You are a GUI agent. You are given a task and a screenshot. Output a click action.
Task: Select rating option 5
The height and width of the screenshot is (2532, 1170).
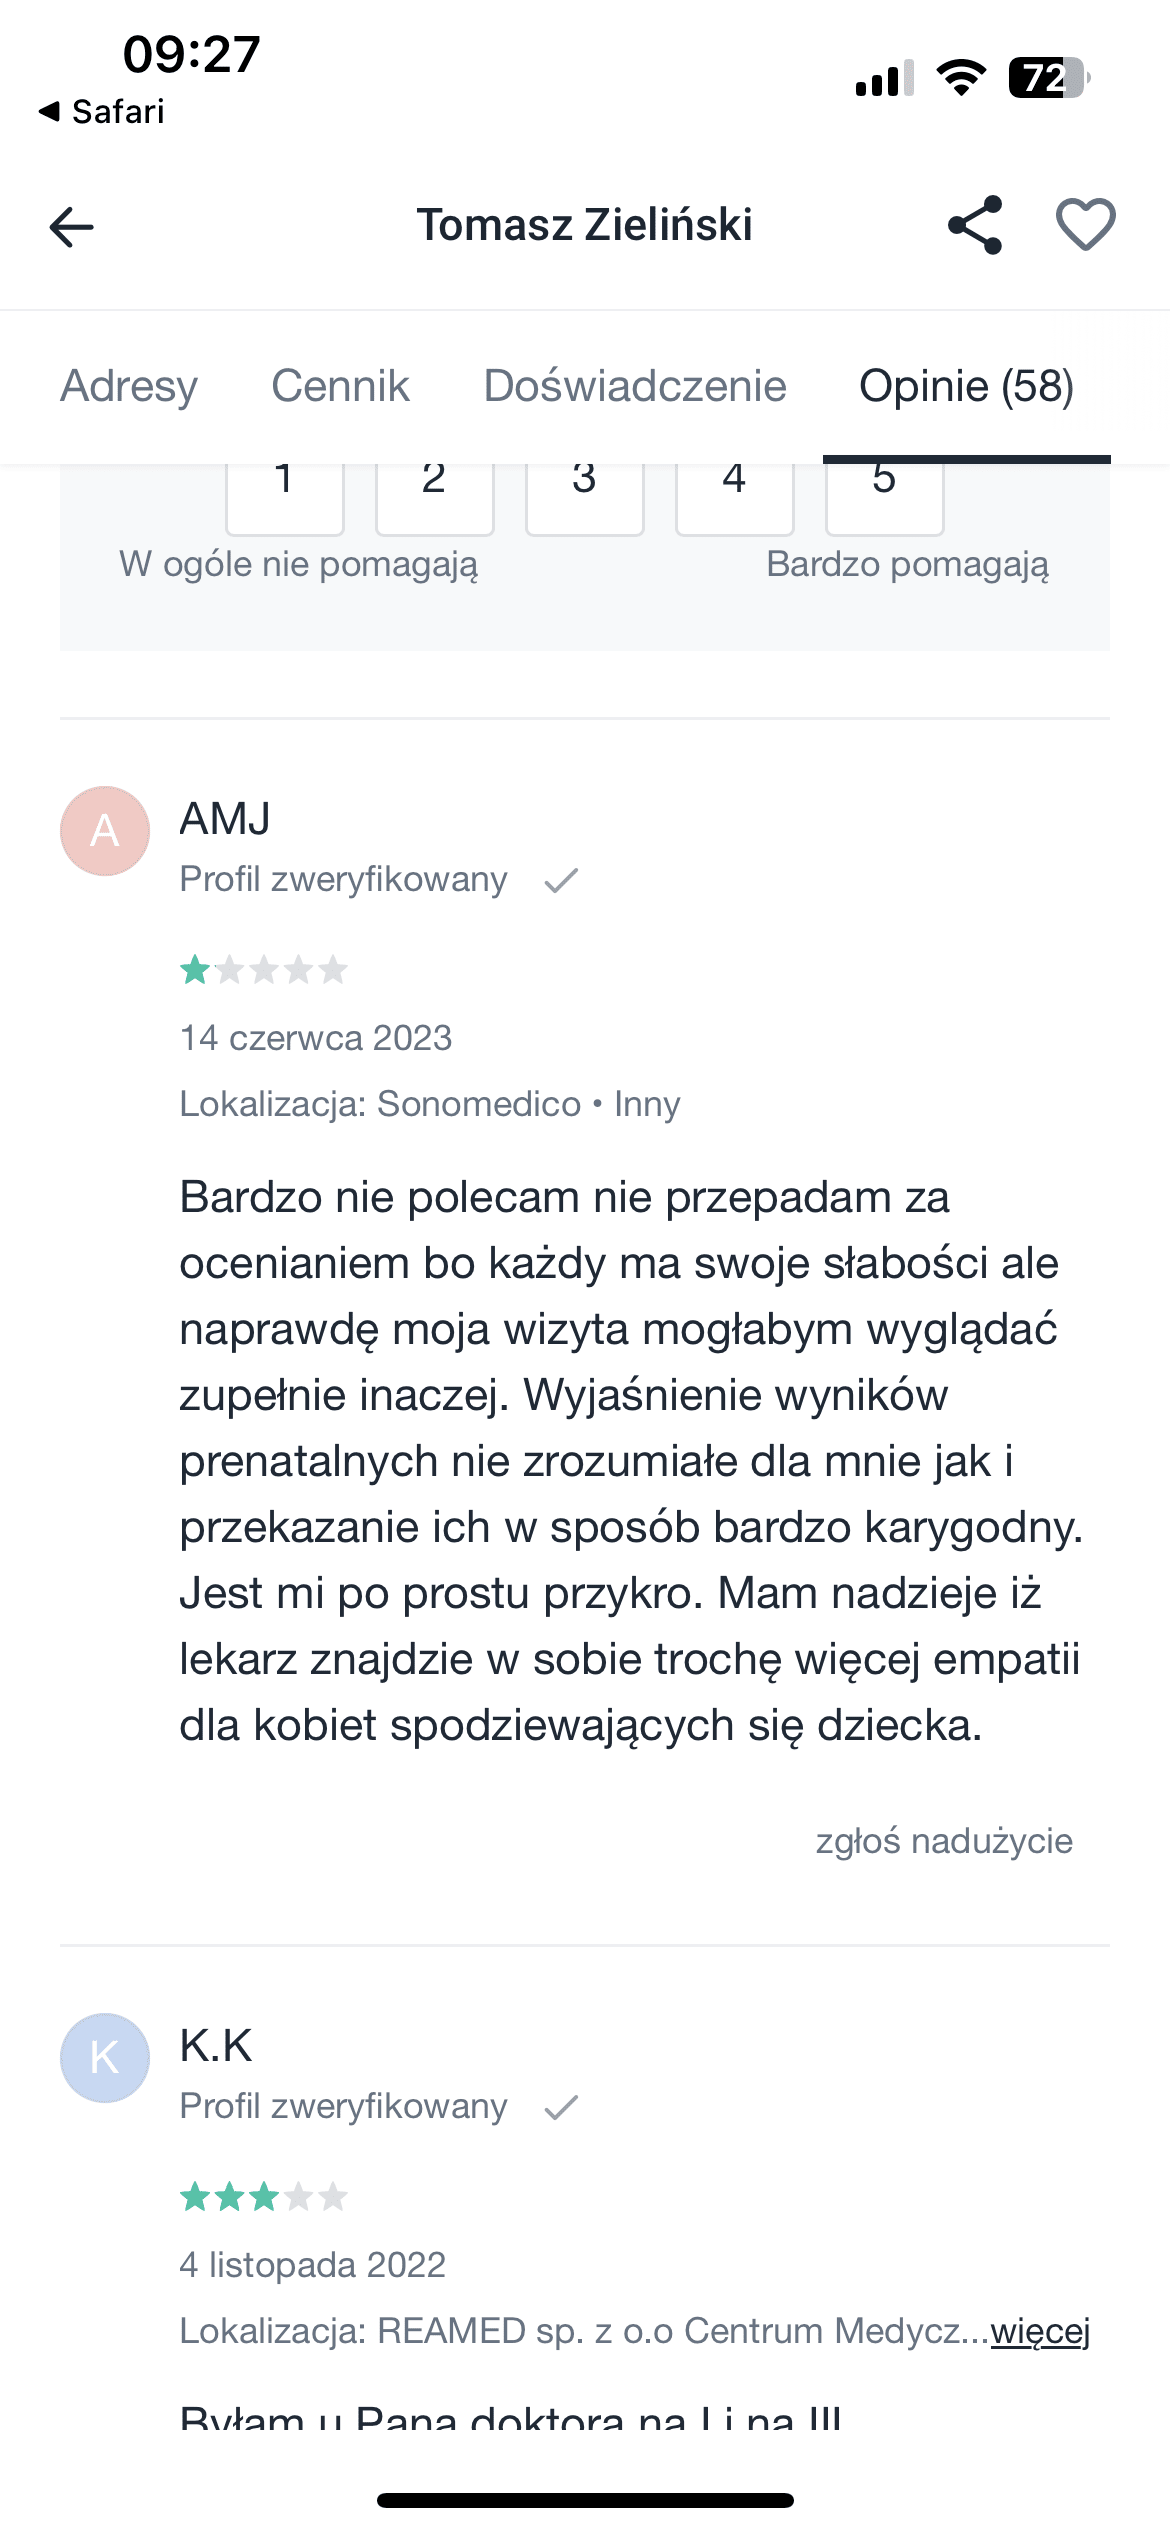click(x=885, y=495)
